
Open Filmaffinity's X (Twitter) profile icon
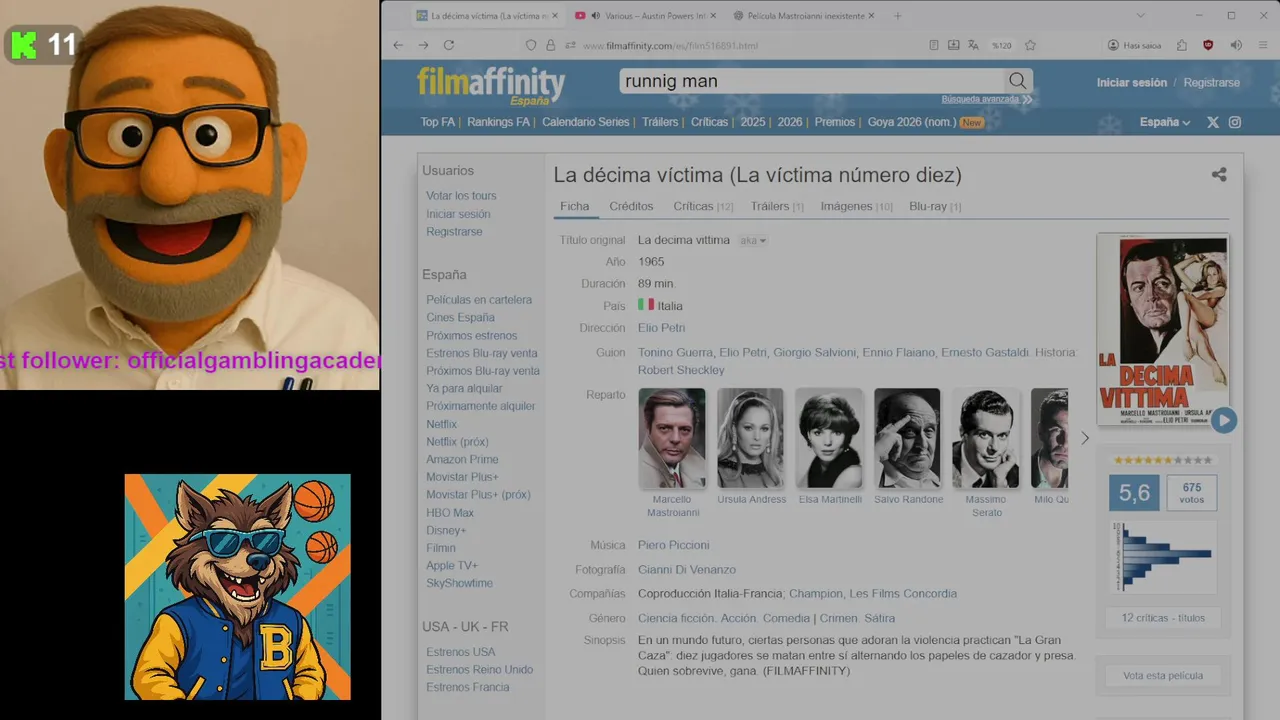point(1213,122)
